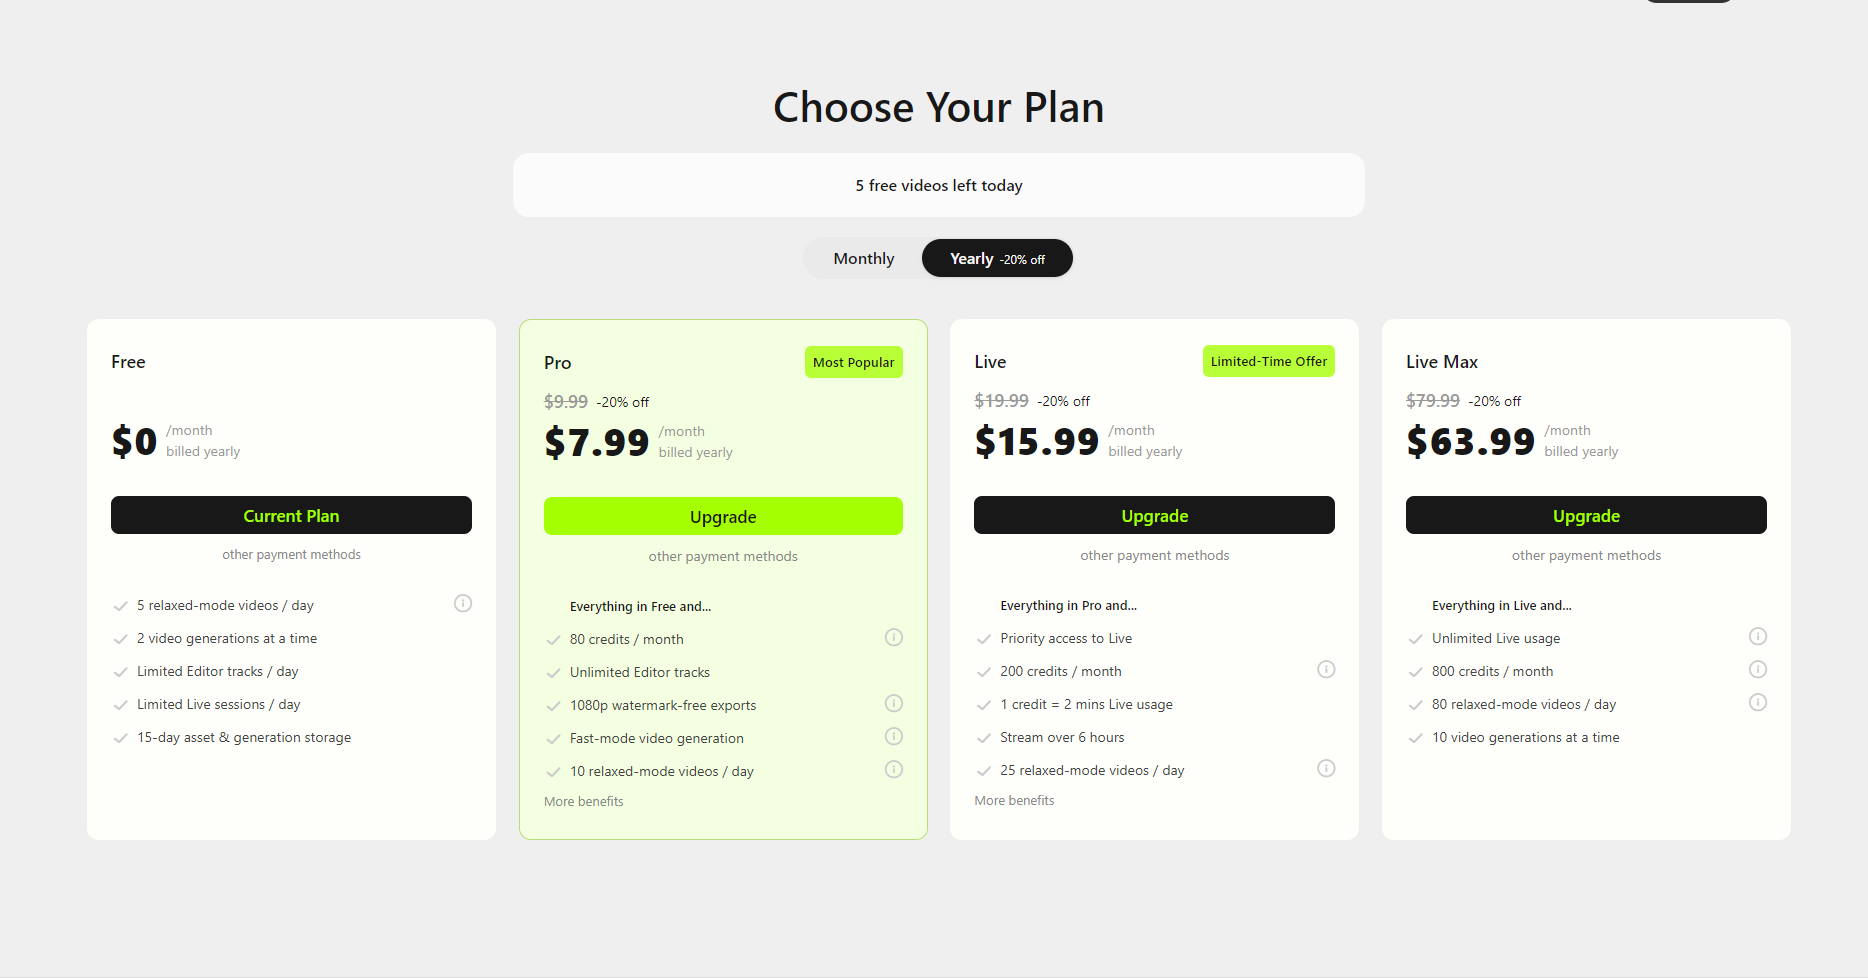Click info icon beside 80 credits / month
The image size is (1868, 978).
point(894,637)
